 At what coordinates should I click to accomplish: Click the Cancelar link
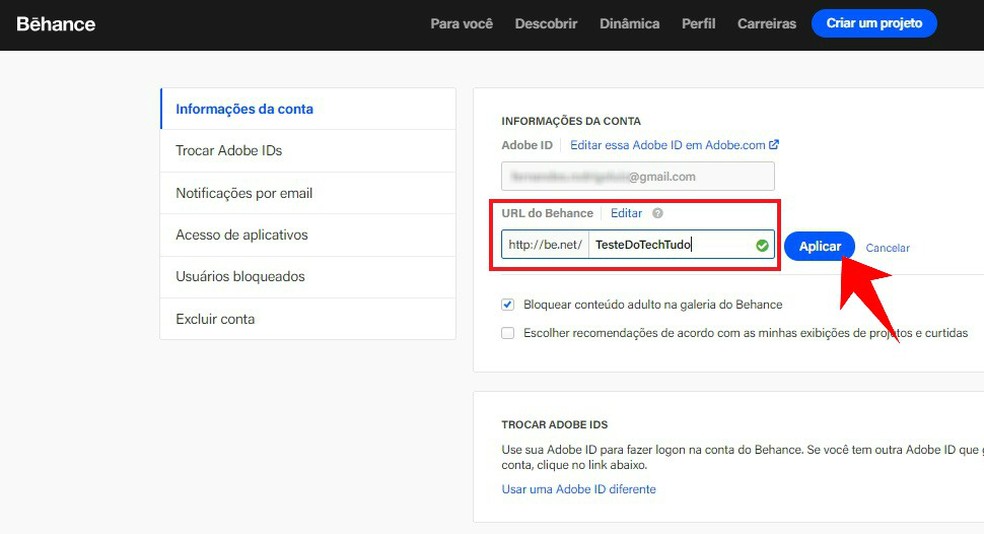tap(887, 248)
